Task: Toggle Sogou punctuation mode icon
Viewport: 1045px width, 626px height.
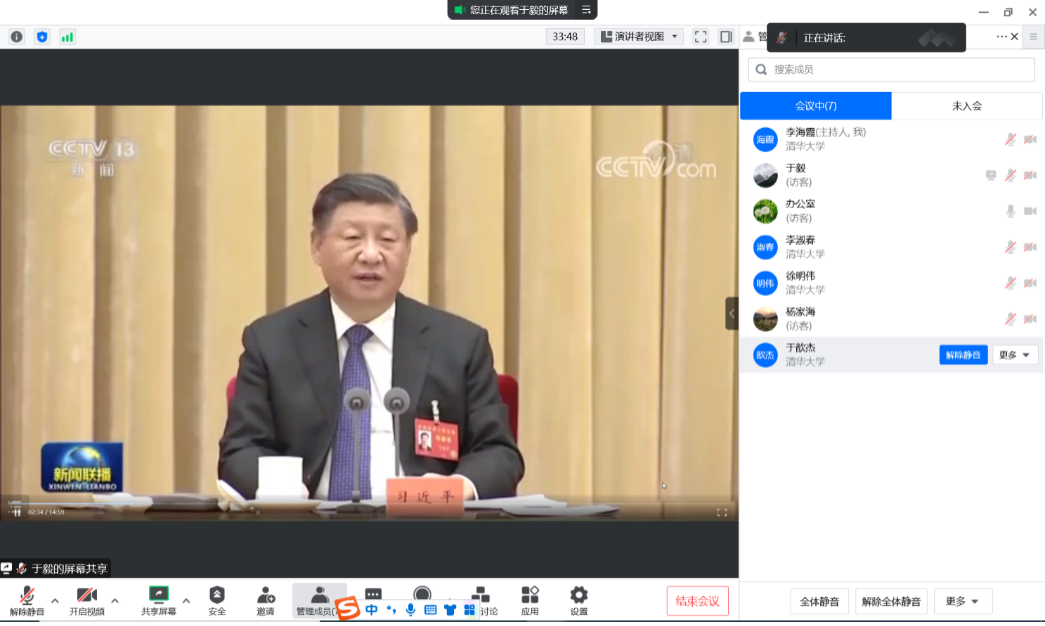Action: [391, 610]
